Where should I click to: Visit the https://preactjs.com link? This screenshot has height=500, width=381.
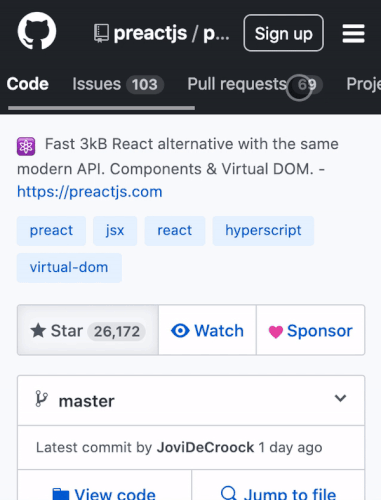(x=90, y=192)
